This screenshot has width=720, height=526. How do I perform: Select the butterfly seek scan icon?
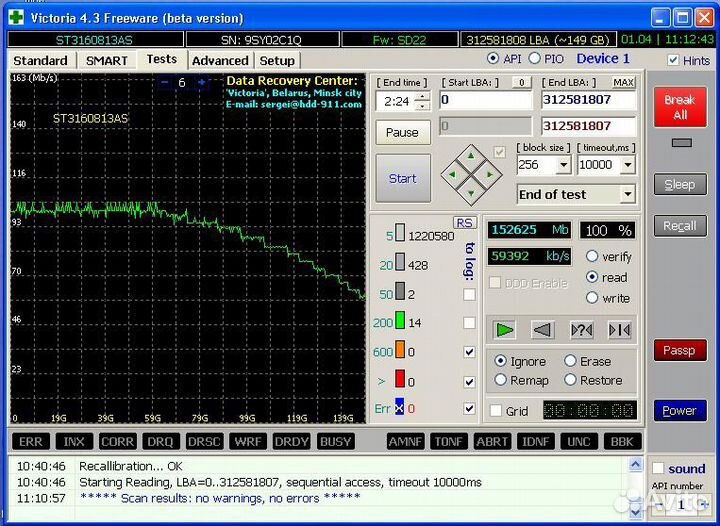pyautogui.click(x=619, y=329)
